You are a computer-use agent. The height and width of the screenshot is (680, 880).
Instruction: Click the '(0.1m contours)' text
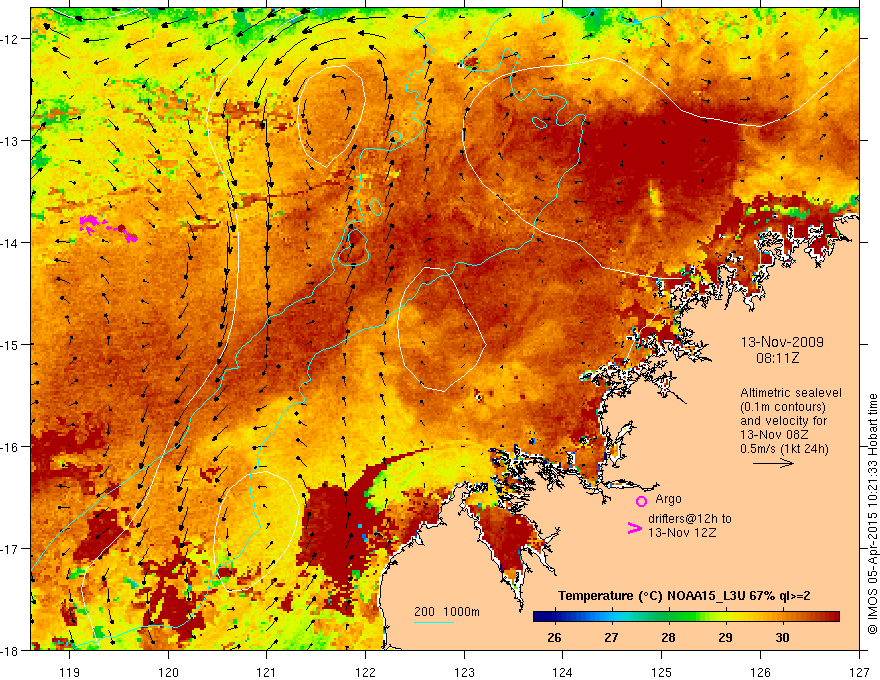coord(783,407)
